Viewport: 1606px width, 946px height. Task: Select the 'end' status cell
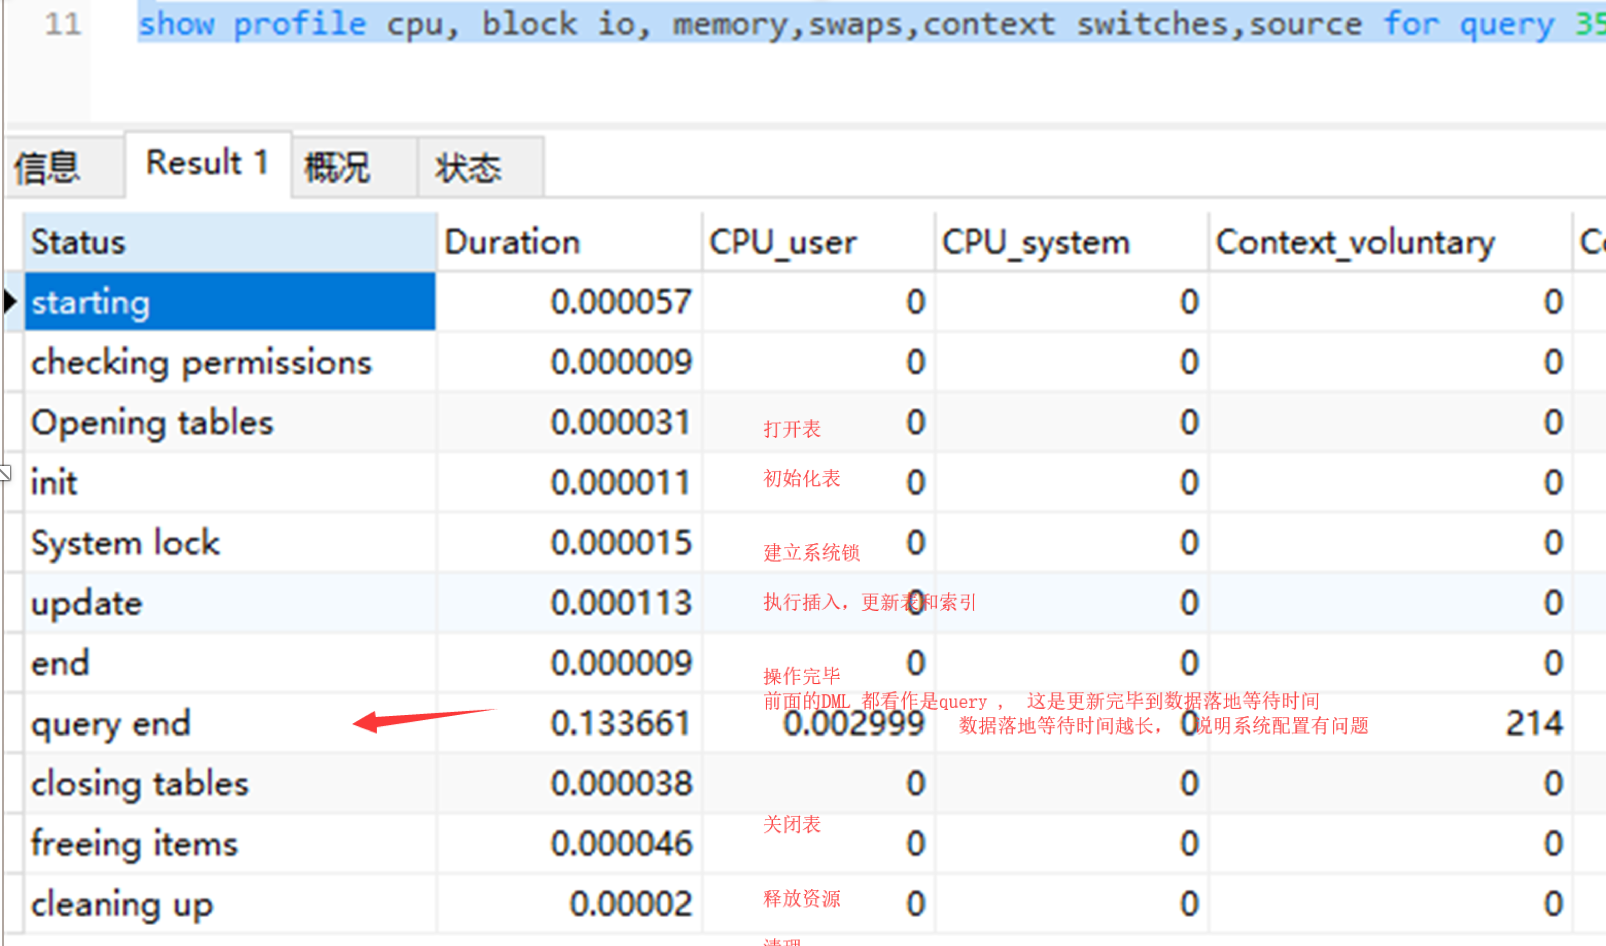click(230, 663)
